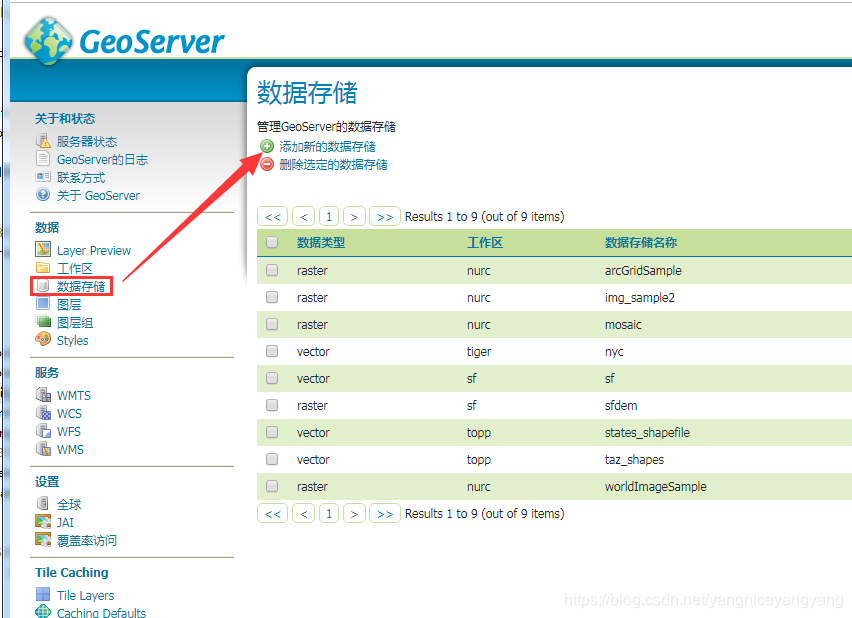Viewport: 852px width, 618px height.
Task: Open 图层 from the sidebar
Action: (68, 304)
